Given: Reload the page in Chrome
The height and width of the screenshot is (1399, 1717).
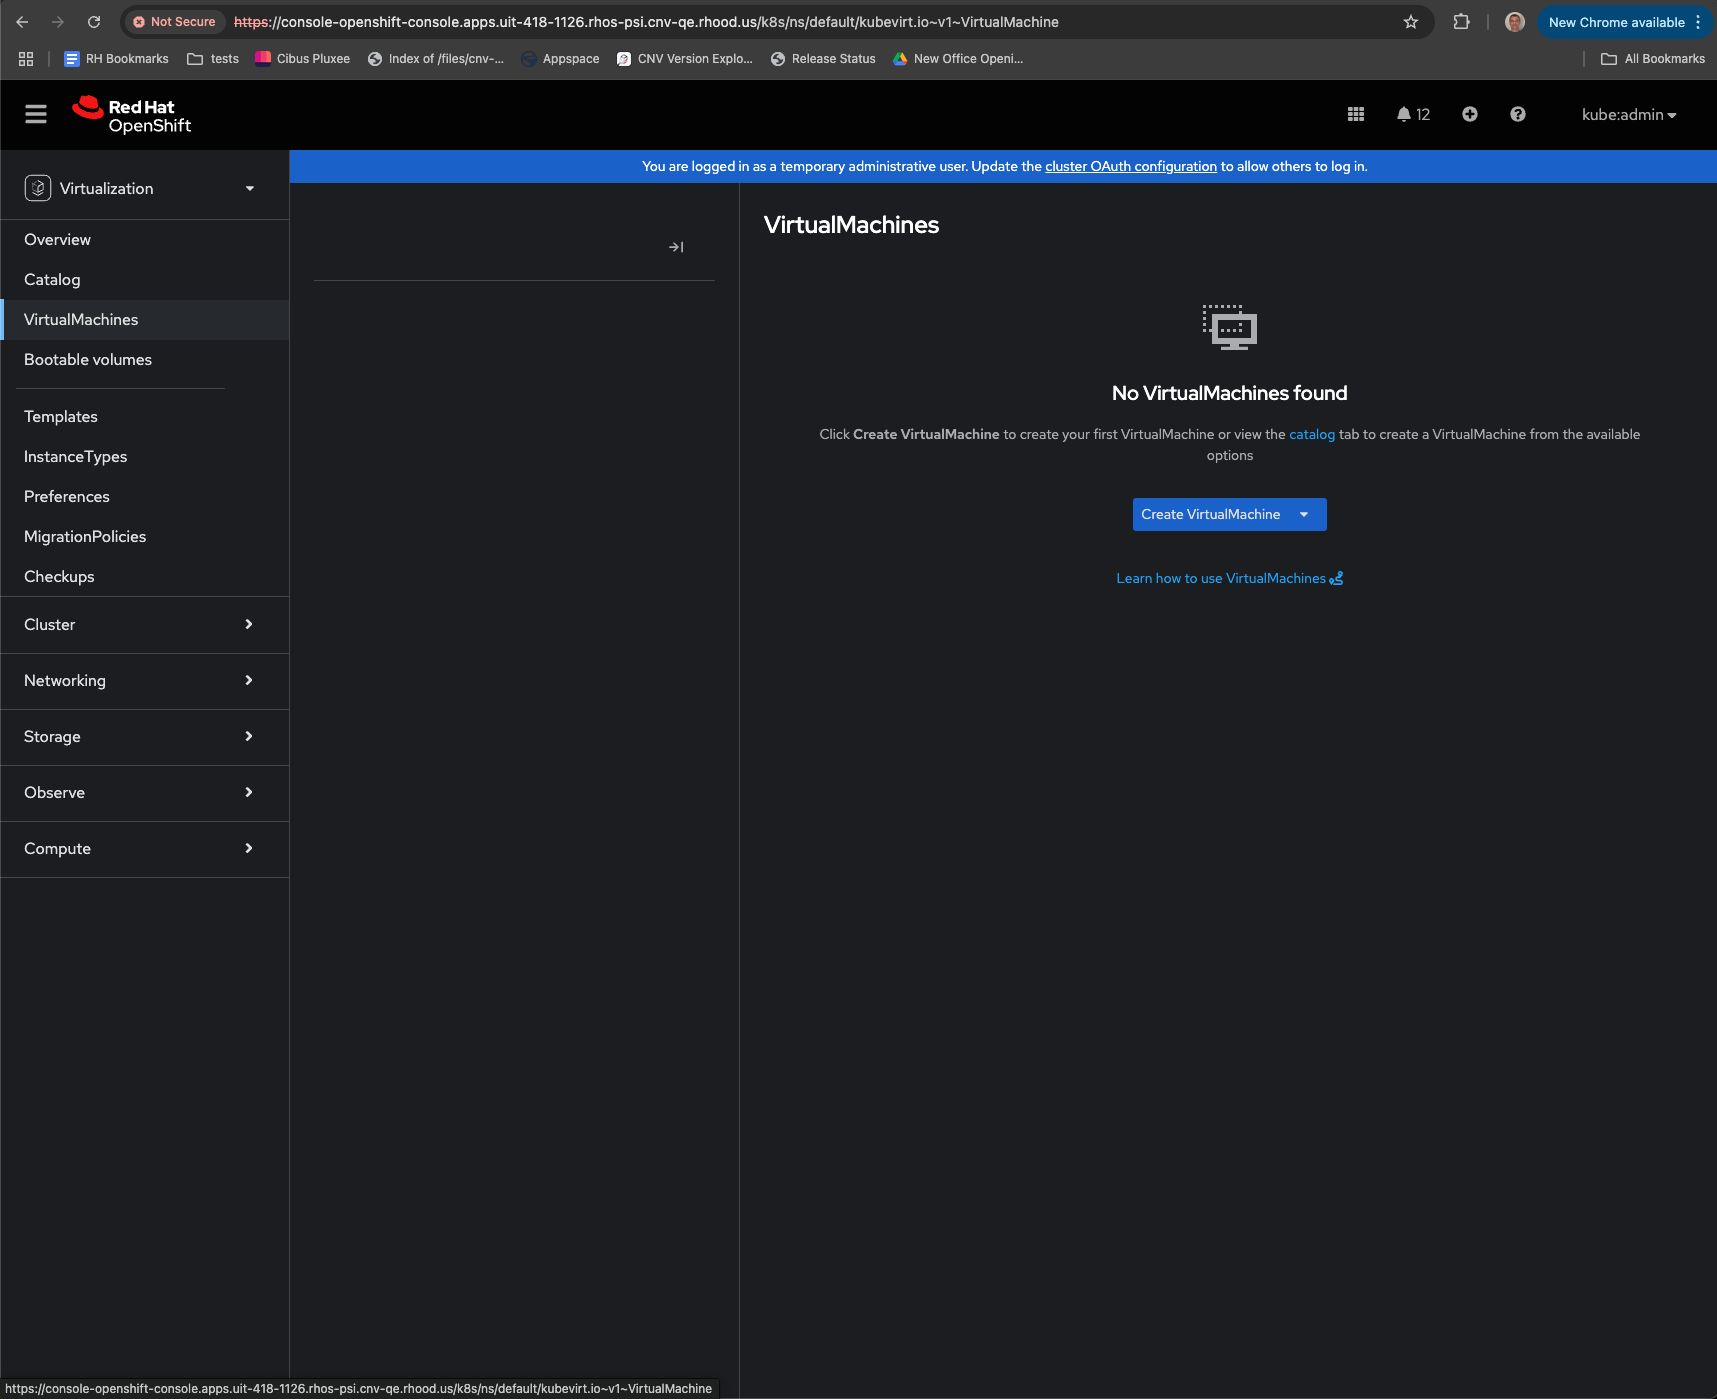Looking at the screenshot, I should [x=94, y=22].
